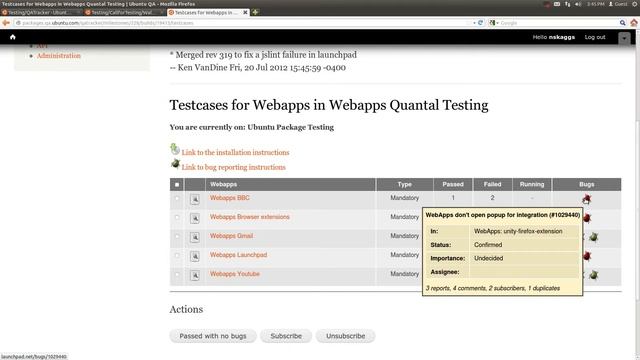The image size is (640, 360).
Task: Sort by the Webapps column header
Action: 223,184
